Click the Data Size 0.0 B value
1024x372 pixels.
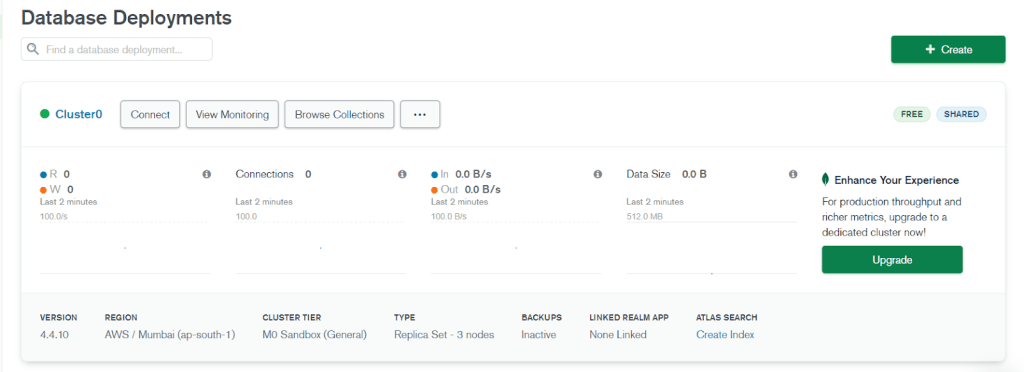pos(694,174)
